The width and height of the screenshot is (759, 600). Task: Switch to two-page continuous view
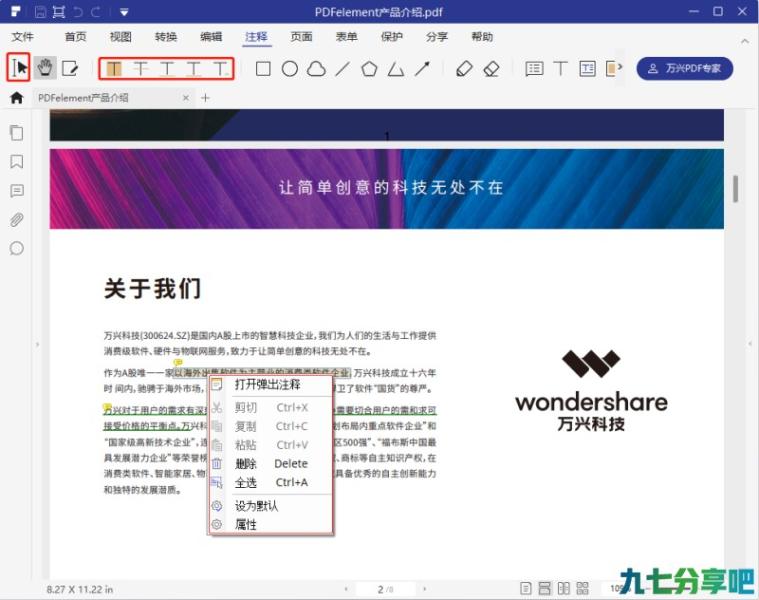(x=582, y=589)
